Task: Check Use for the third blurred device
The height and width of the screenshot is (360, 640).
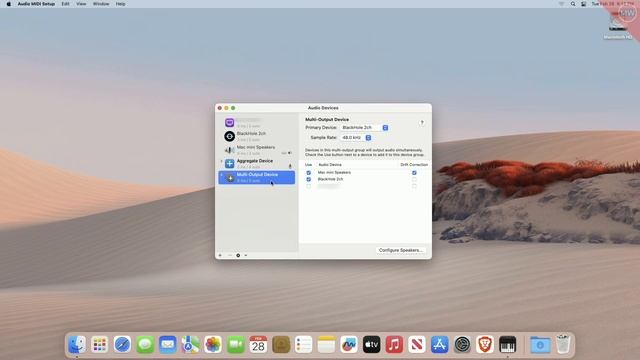Action: pos(309,186)
